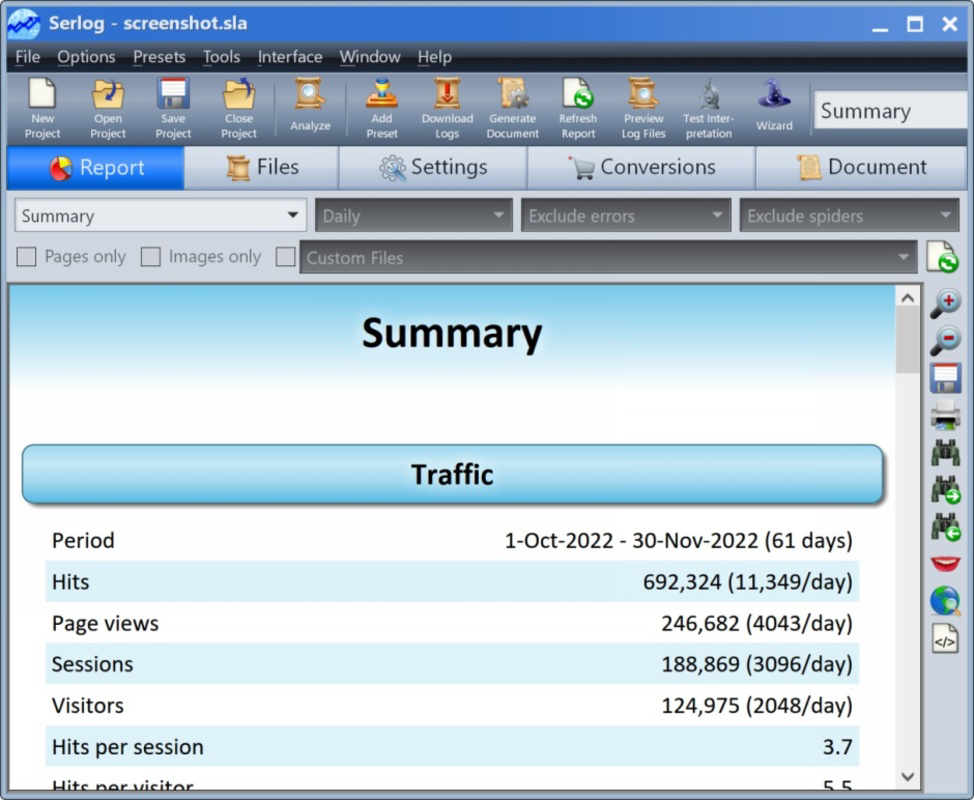Open the Summary report dropdown
Viewport: 974px width, 800px height.
click(x=160, y=216)
